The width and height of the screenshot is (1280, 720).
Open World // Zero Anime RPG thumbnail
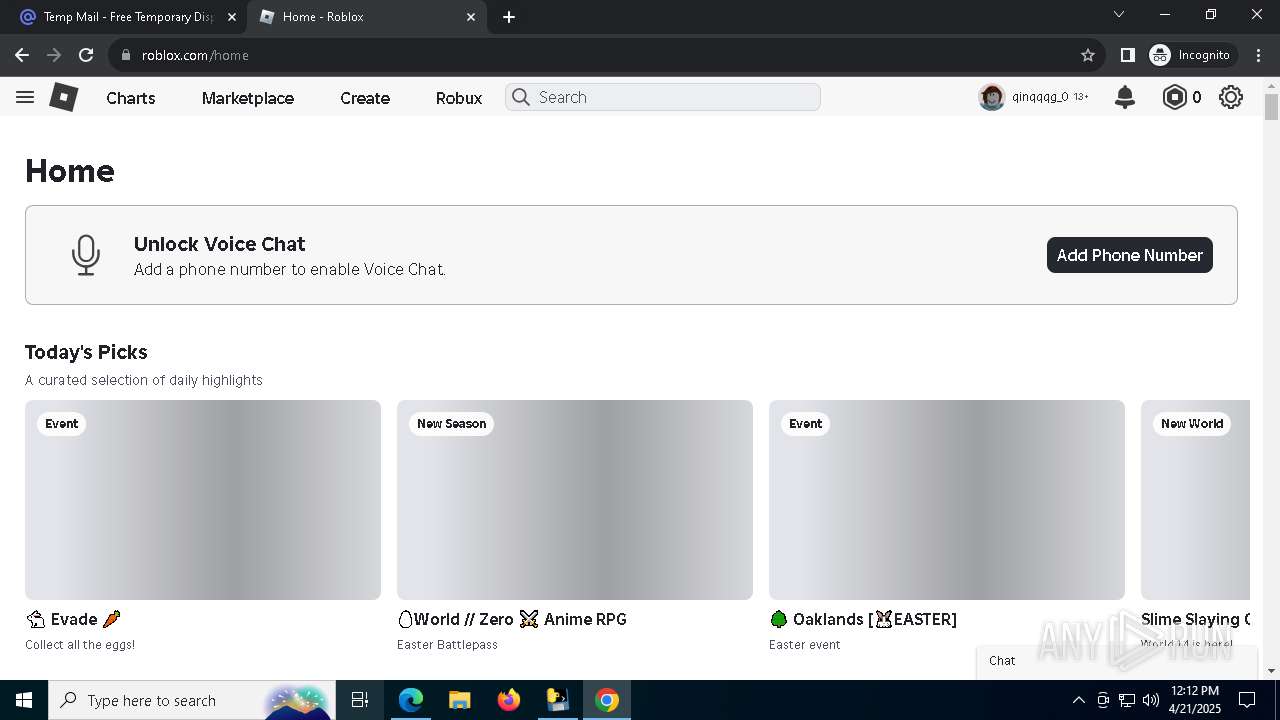575,500
